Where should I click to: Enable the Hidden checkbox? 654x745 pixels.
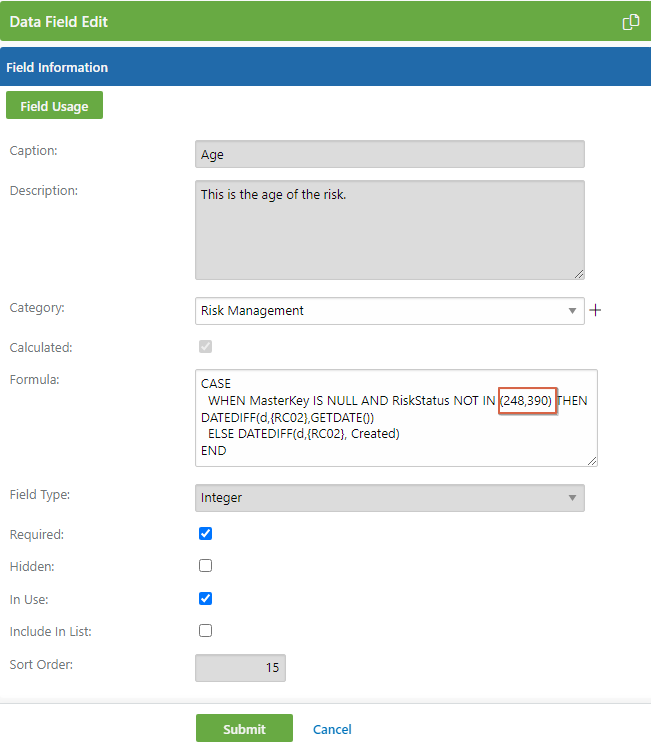click(205, 566)
